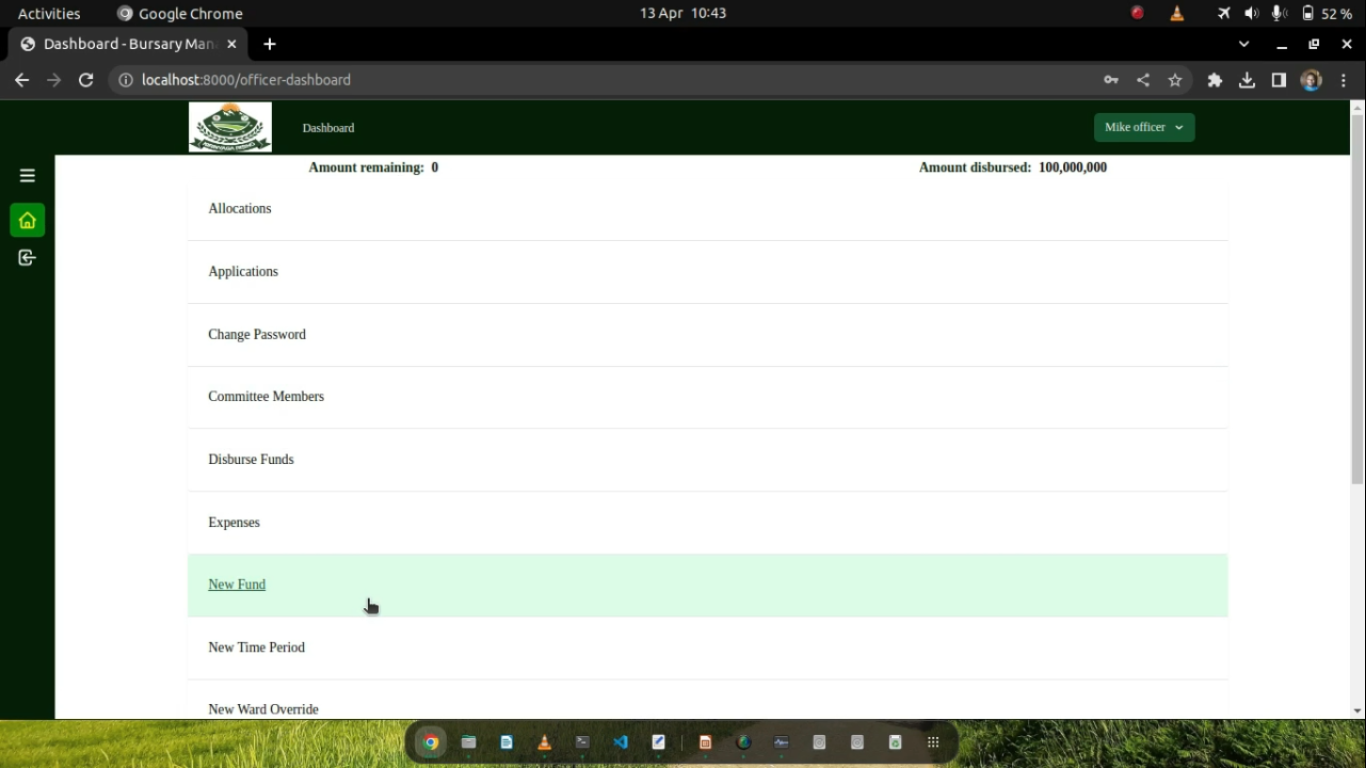Open VLC media player from the dock
Image resolution: width=1366 pixels, height=768 pixels.
pos(543,742)
